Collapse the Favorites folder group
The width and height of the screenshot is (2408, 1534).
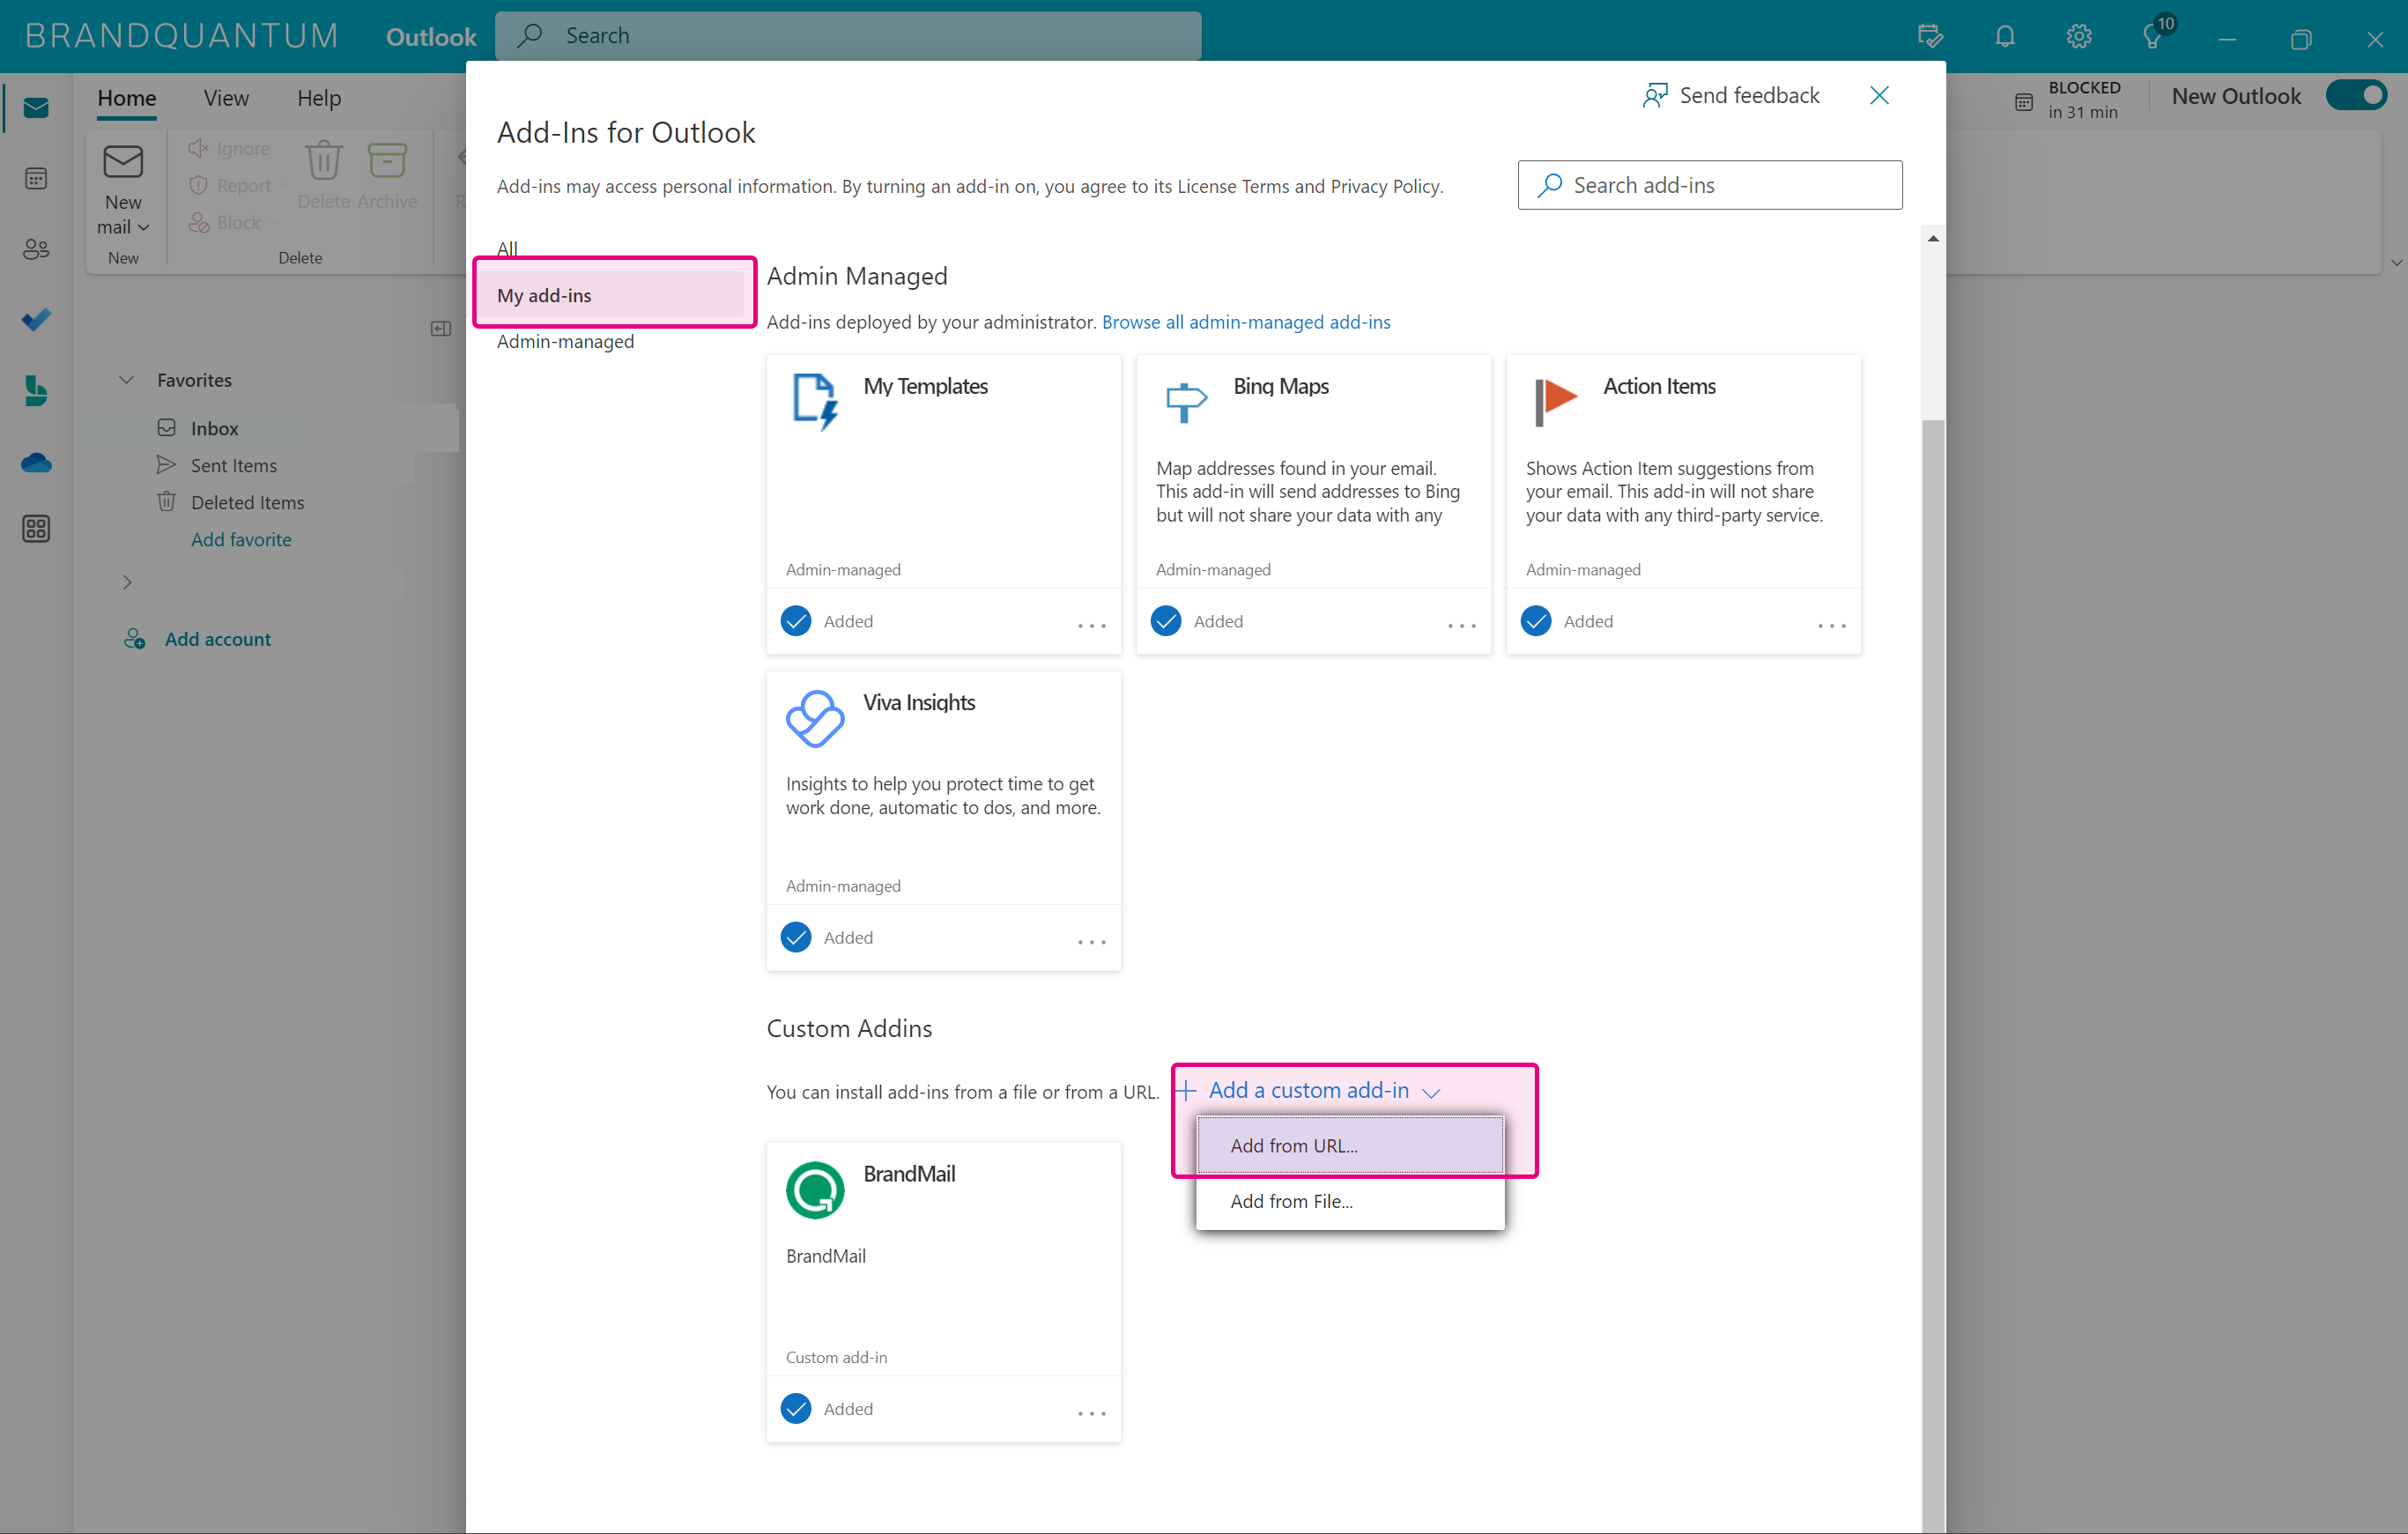tap(126, 380)
